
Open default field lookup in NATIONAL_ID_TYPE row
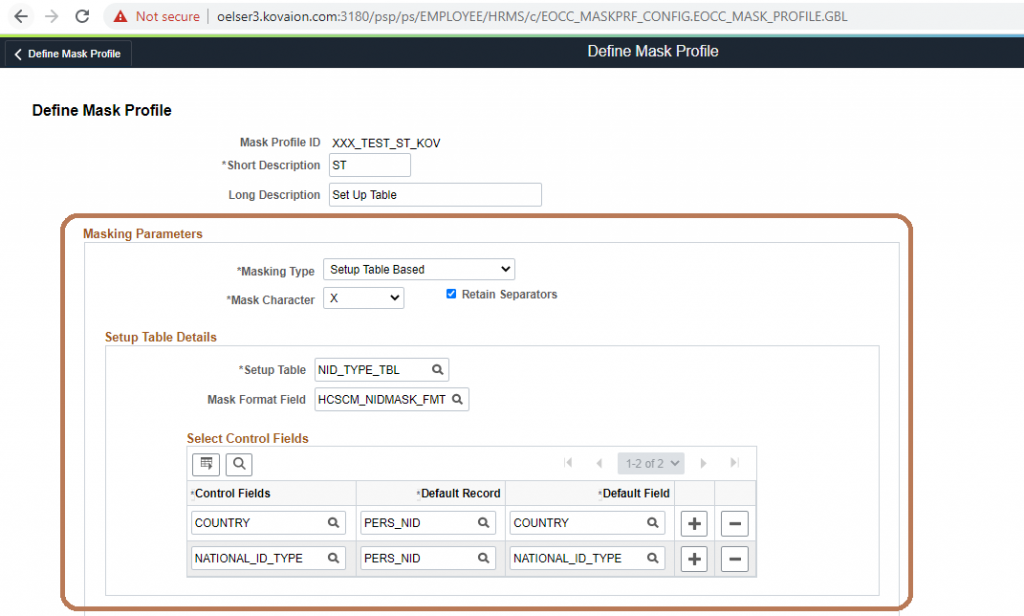click(x=653, y=558)
